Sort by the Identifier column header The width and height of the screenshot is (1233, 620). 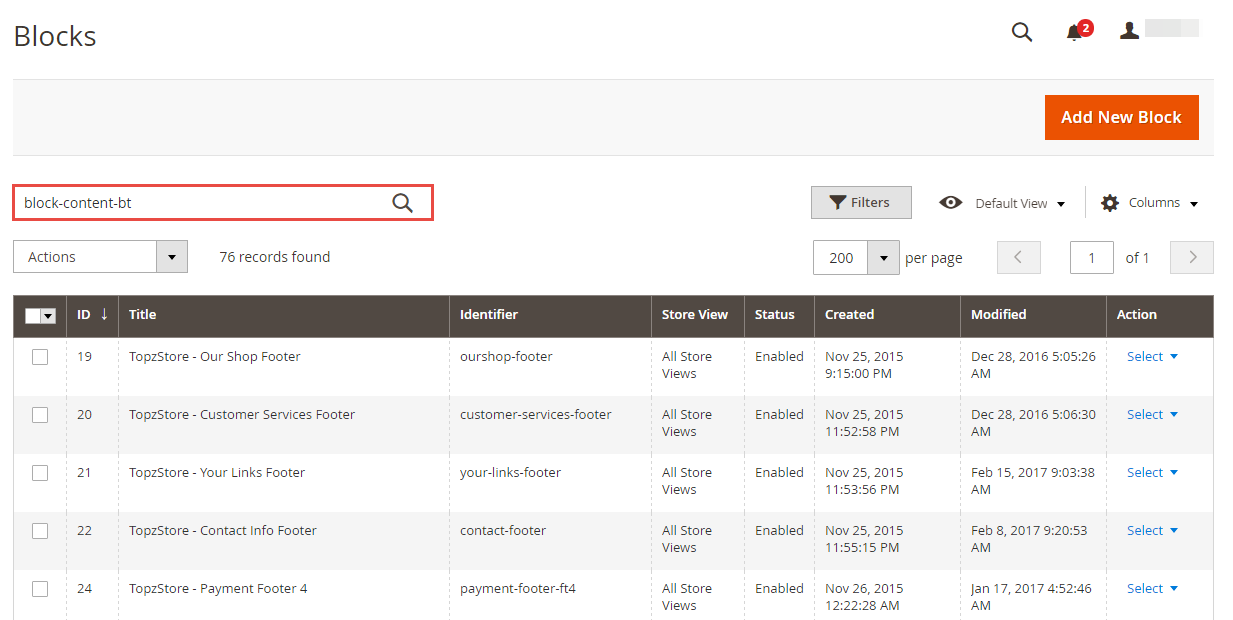488,315
